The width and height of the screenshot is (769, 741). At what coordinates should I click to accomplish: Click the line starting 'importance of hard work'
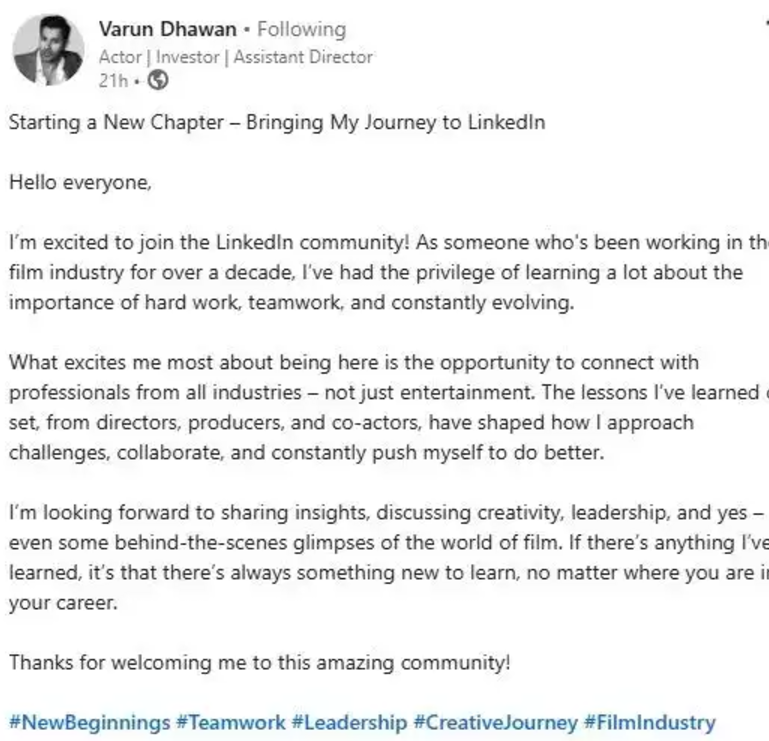(x=291, y=302)
